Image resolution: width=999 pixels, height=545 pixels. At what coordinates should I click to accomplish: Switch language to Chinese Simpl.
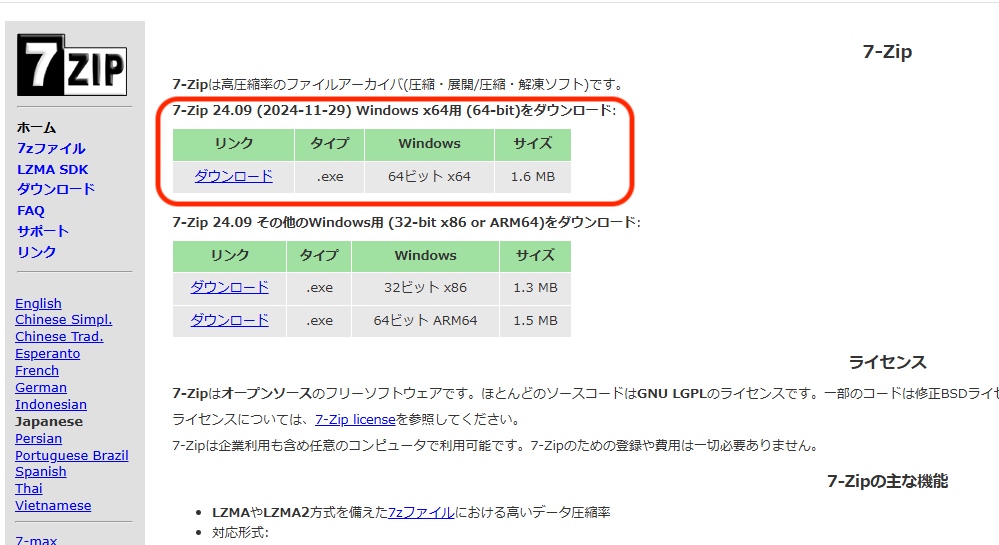pyautogui.click(x=63, y=320)
